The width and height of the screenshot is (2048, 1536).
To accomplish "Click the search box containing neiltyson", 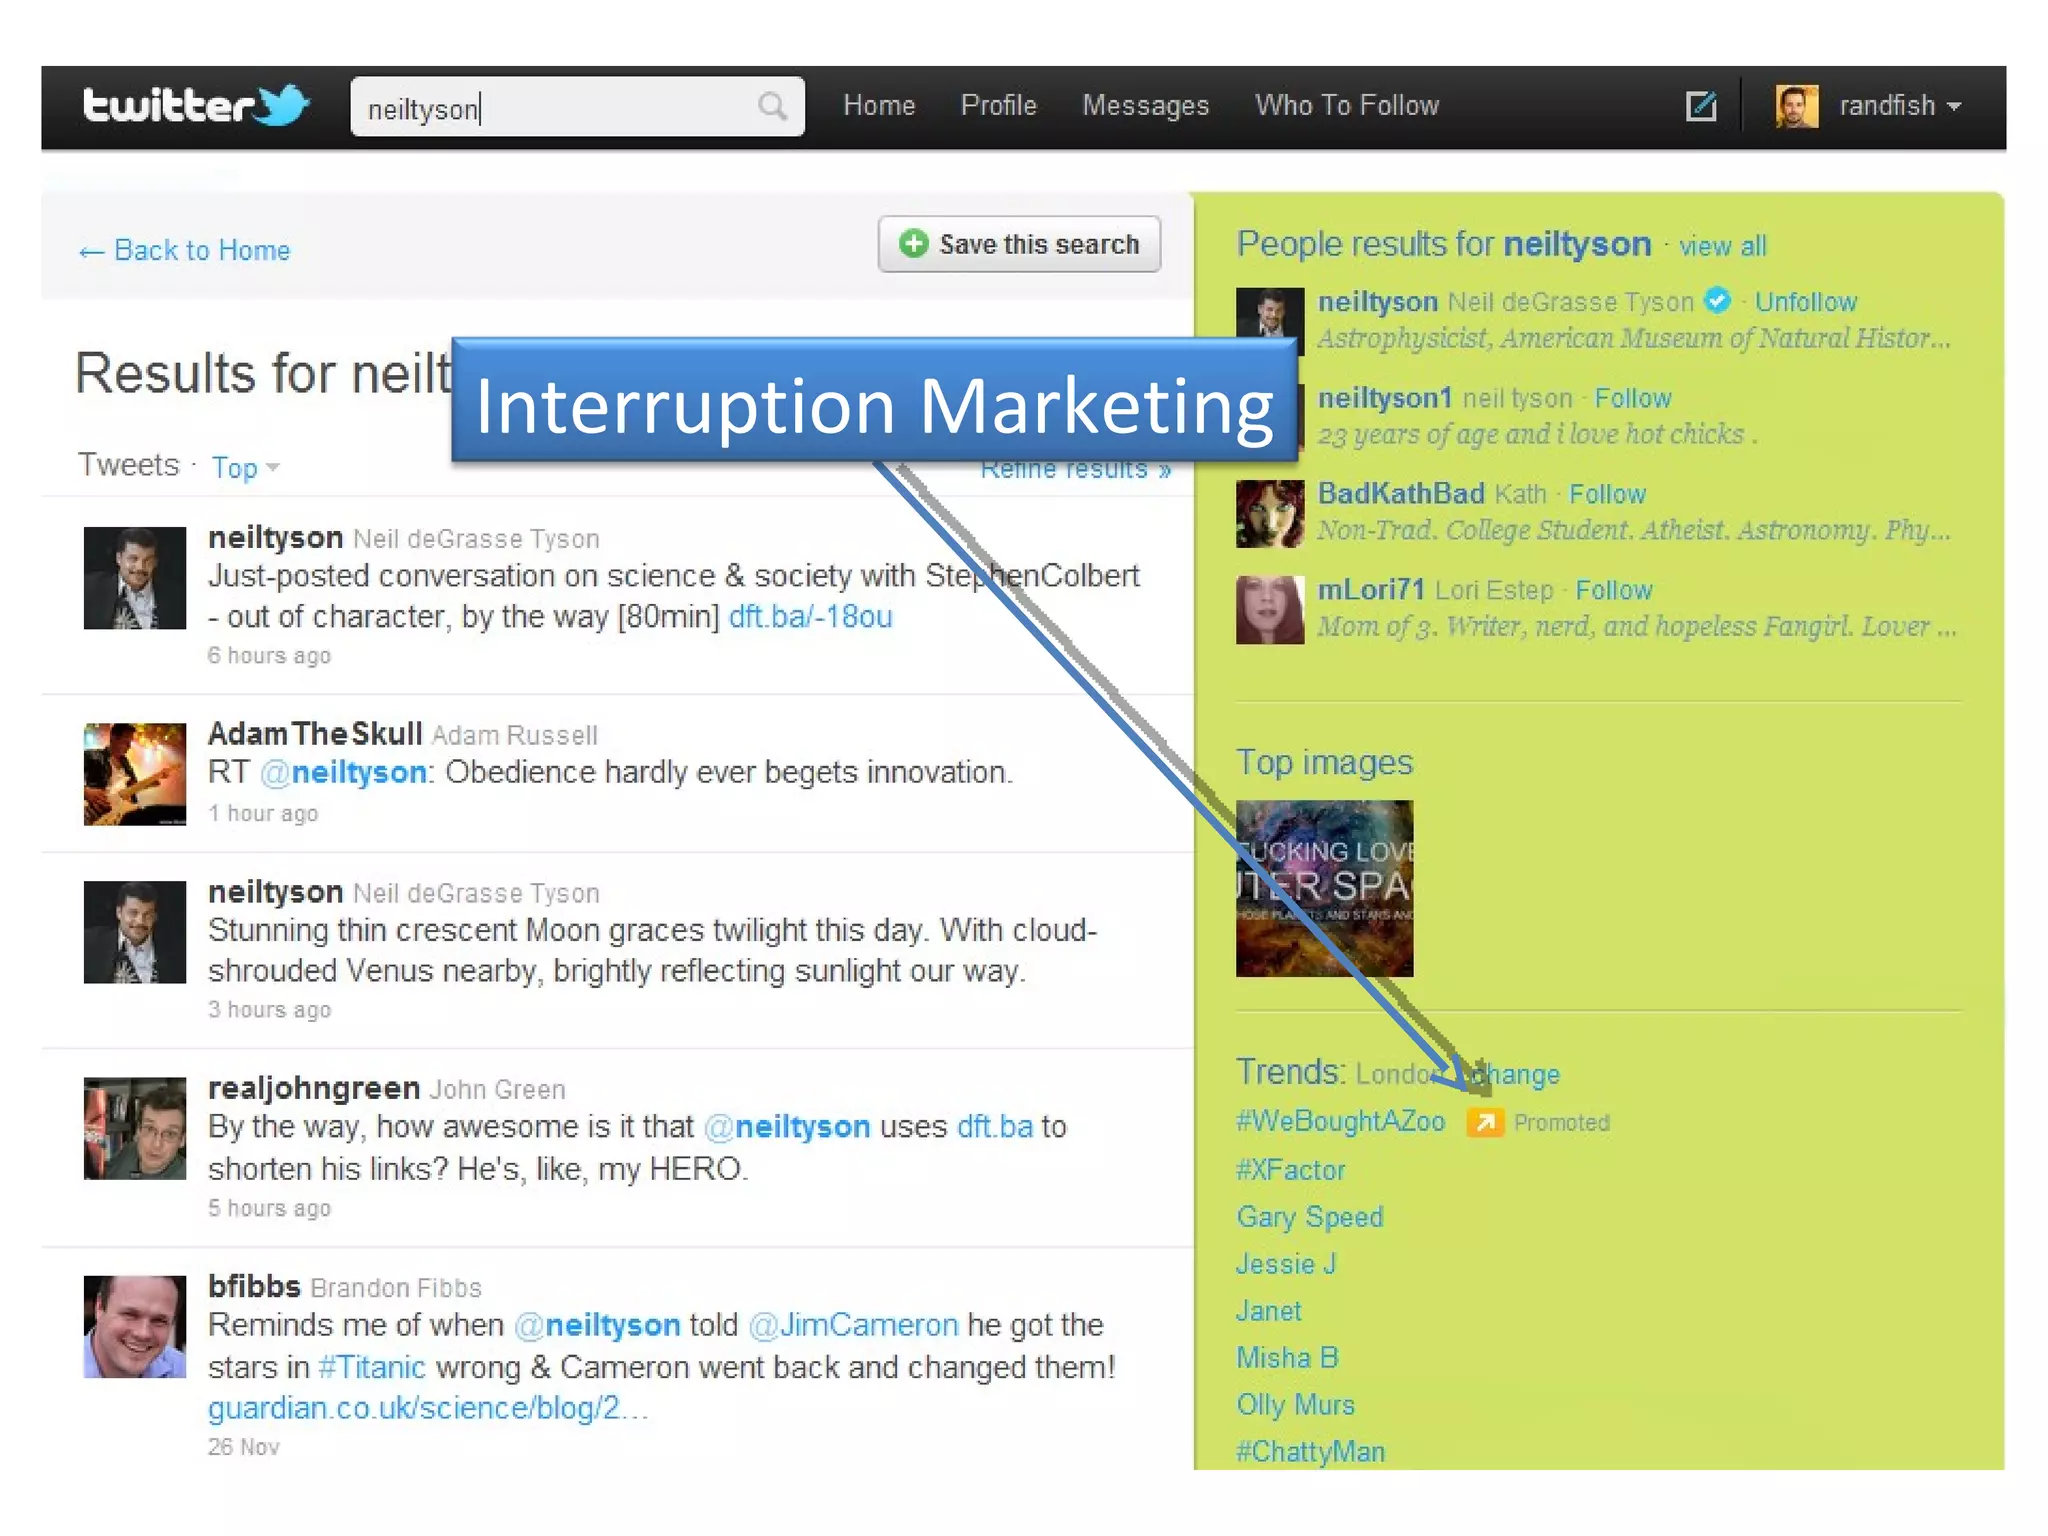I will [577, 106].
